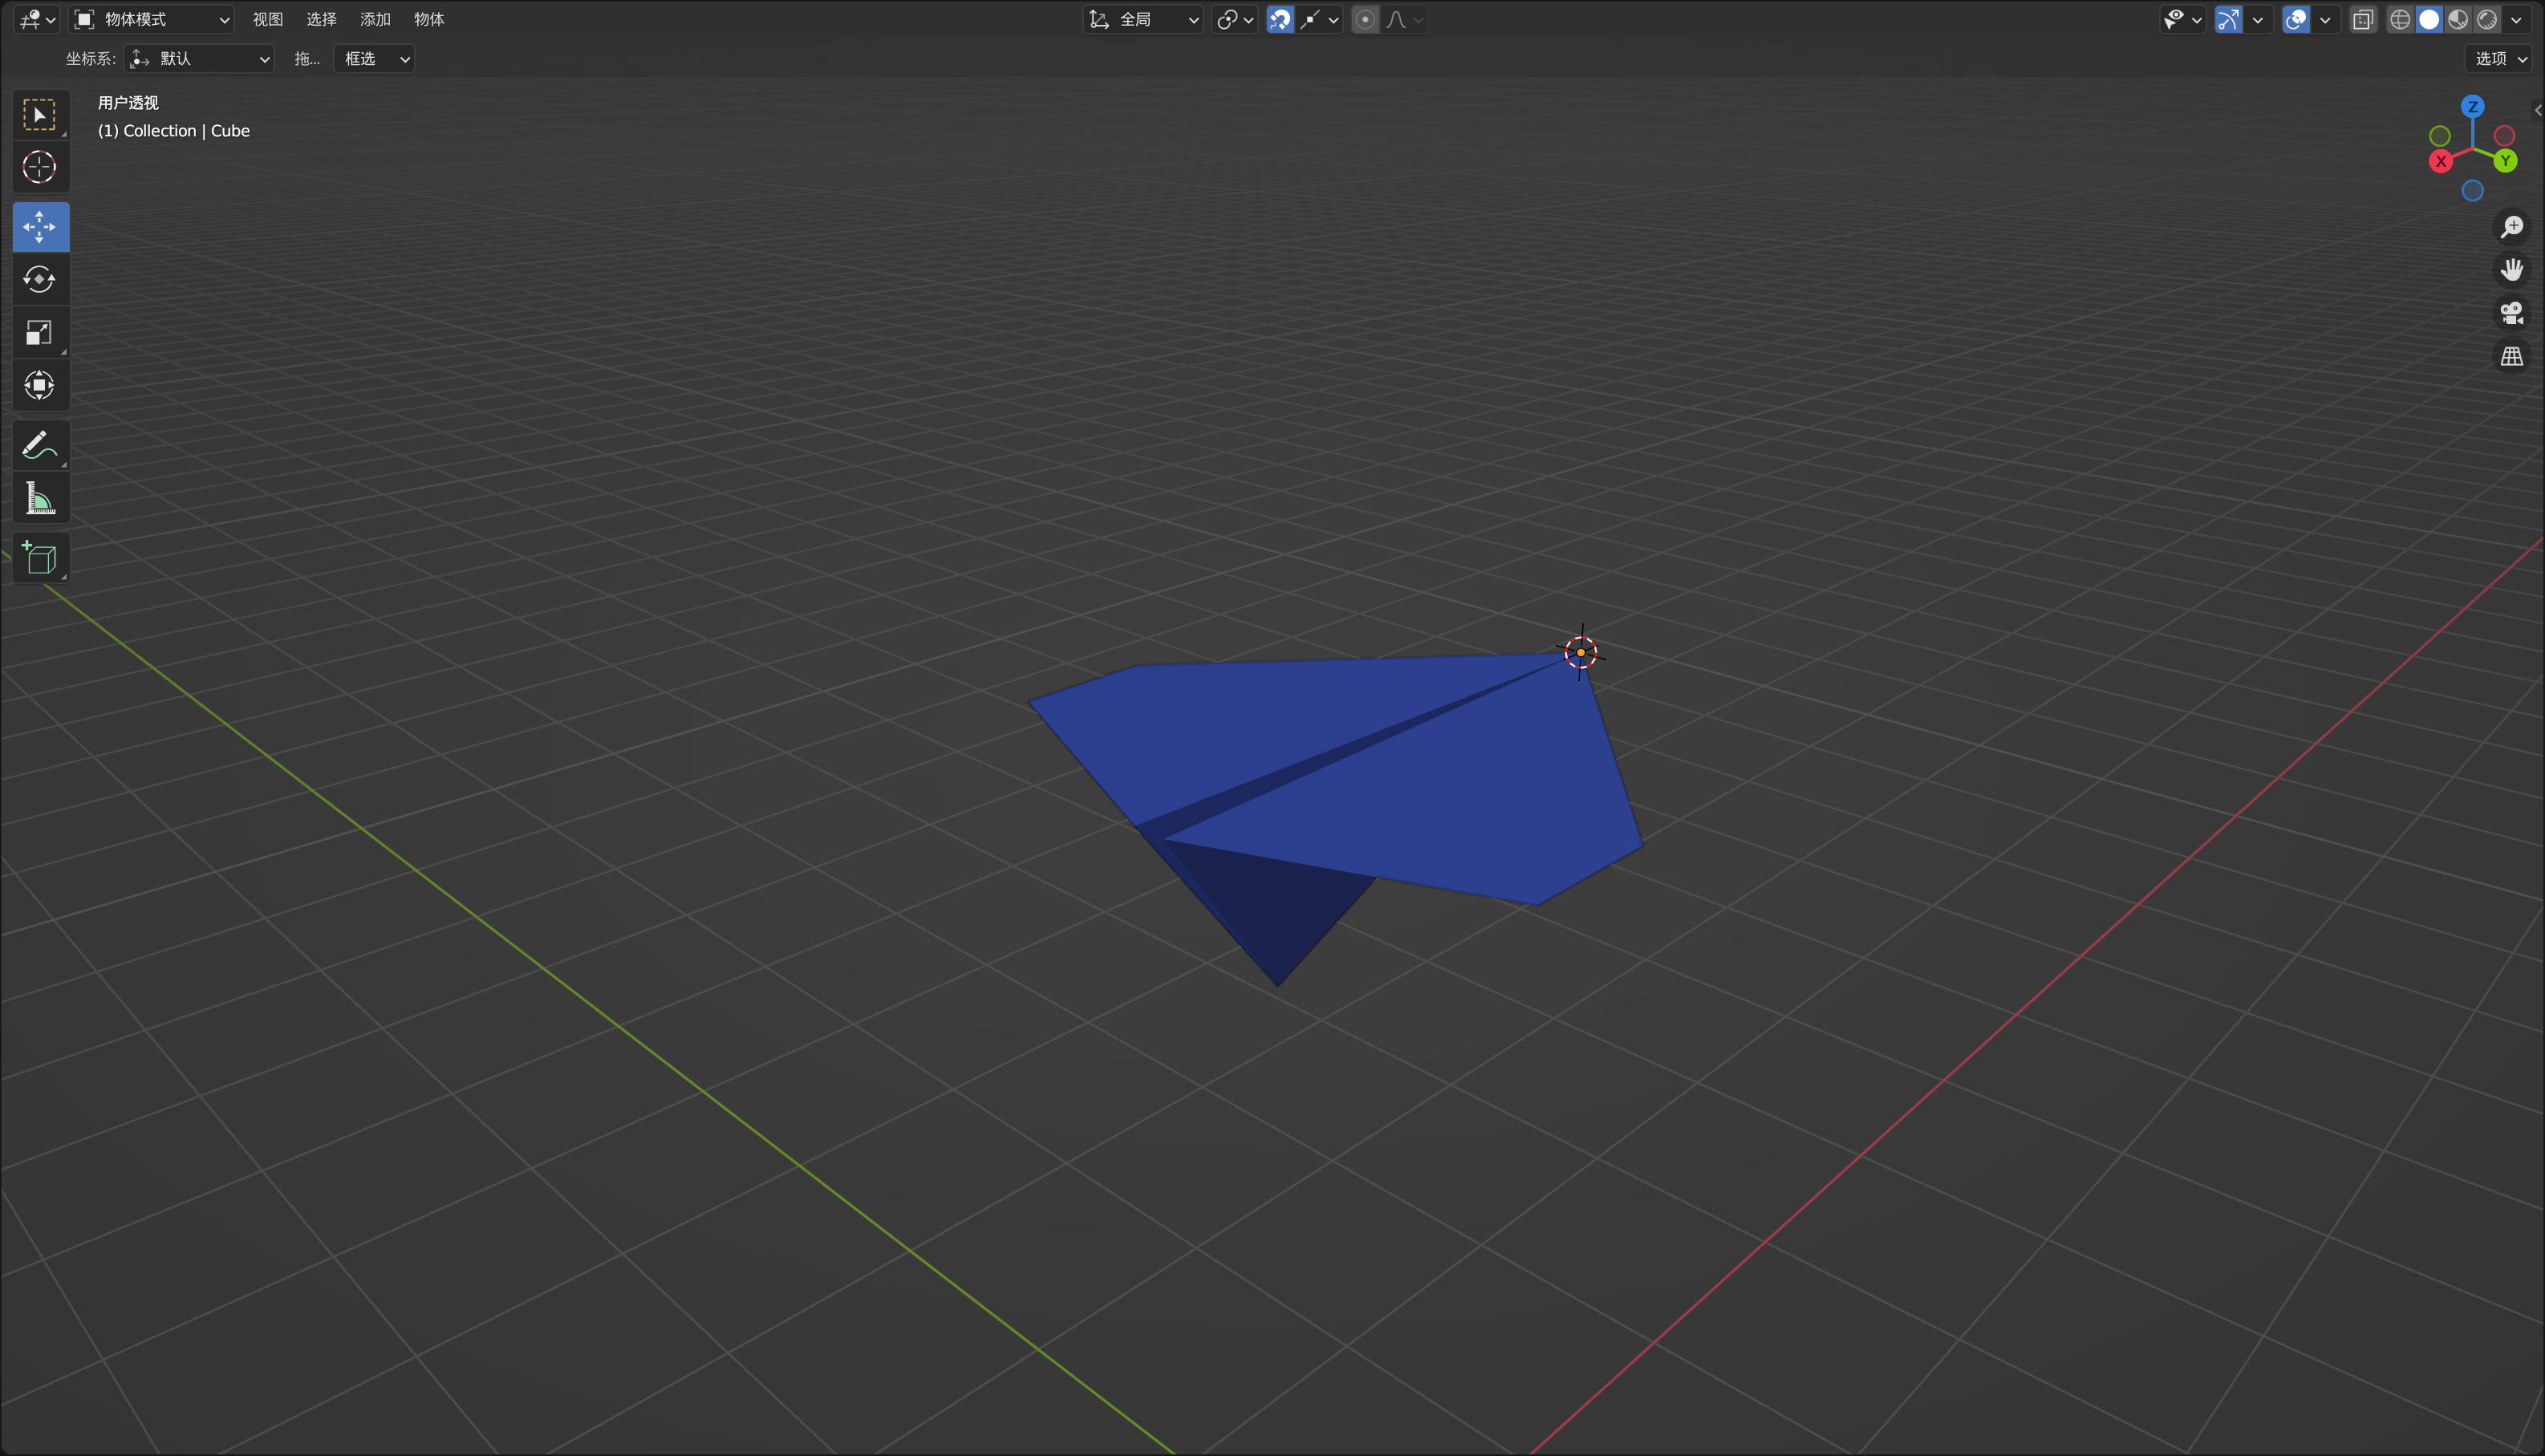Screen dimensions: 2545x1456
Task: Click the negative X axis gizmo circle
Action: (2505, 136)
